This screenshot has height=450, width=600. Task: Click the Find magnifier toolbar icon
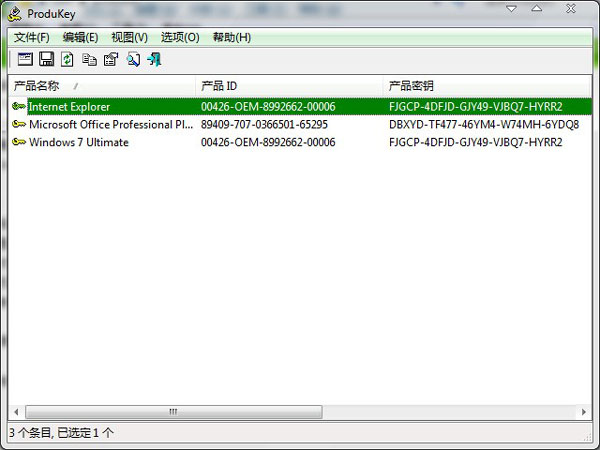pyautogui.click(x=133, y=60)
